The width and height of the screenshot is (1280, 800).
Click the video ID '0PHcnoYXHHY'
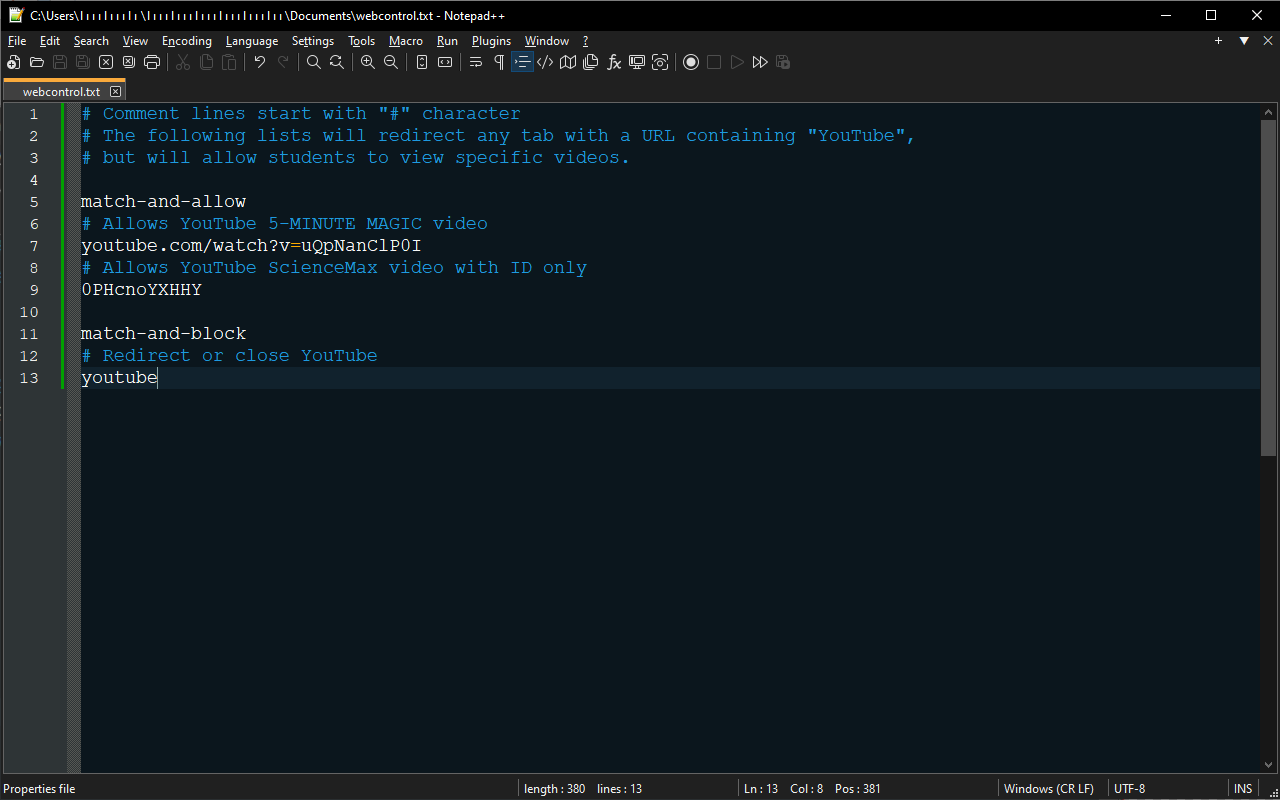[x=141, y=289]
